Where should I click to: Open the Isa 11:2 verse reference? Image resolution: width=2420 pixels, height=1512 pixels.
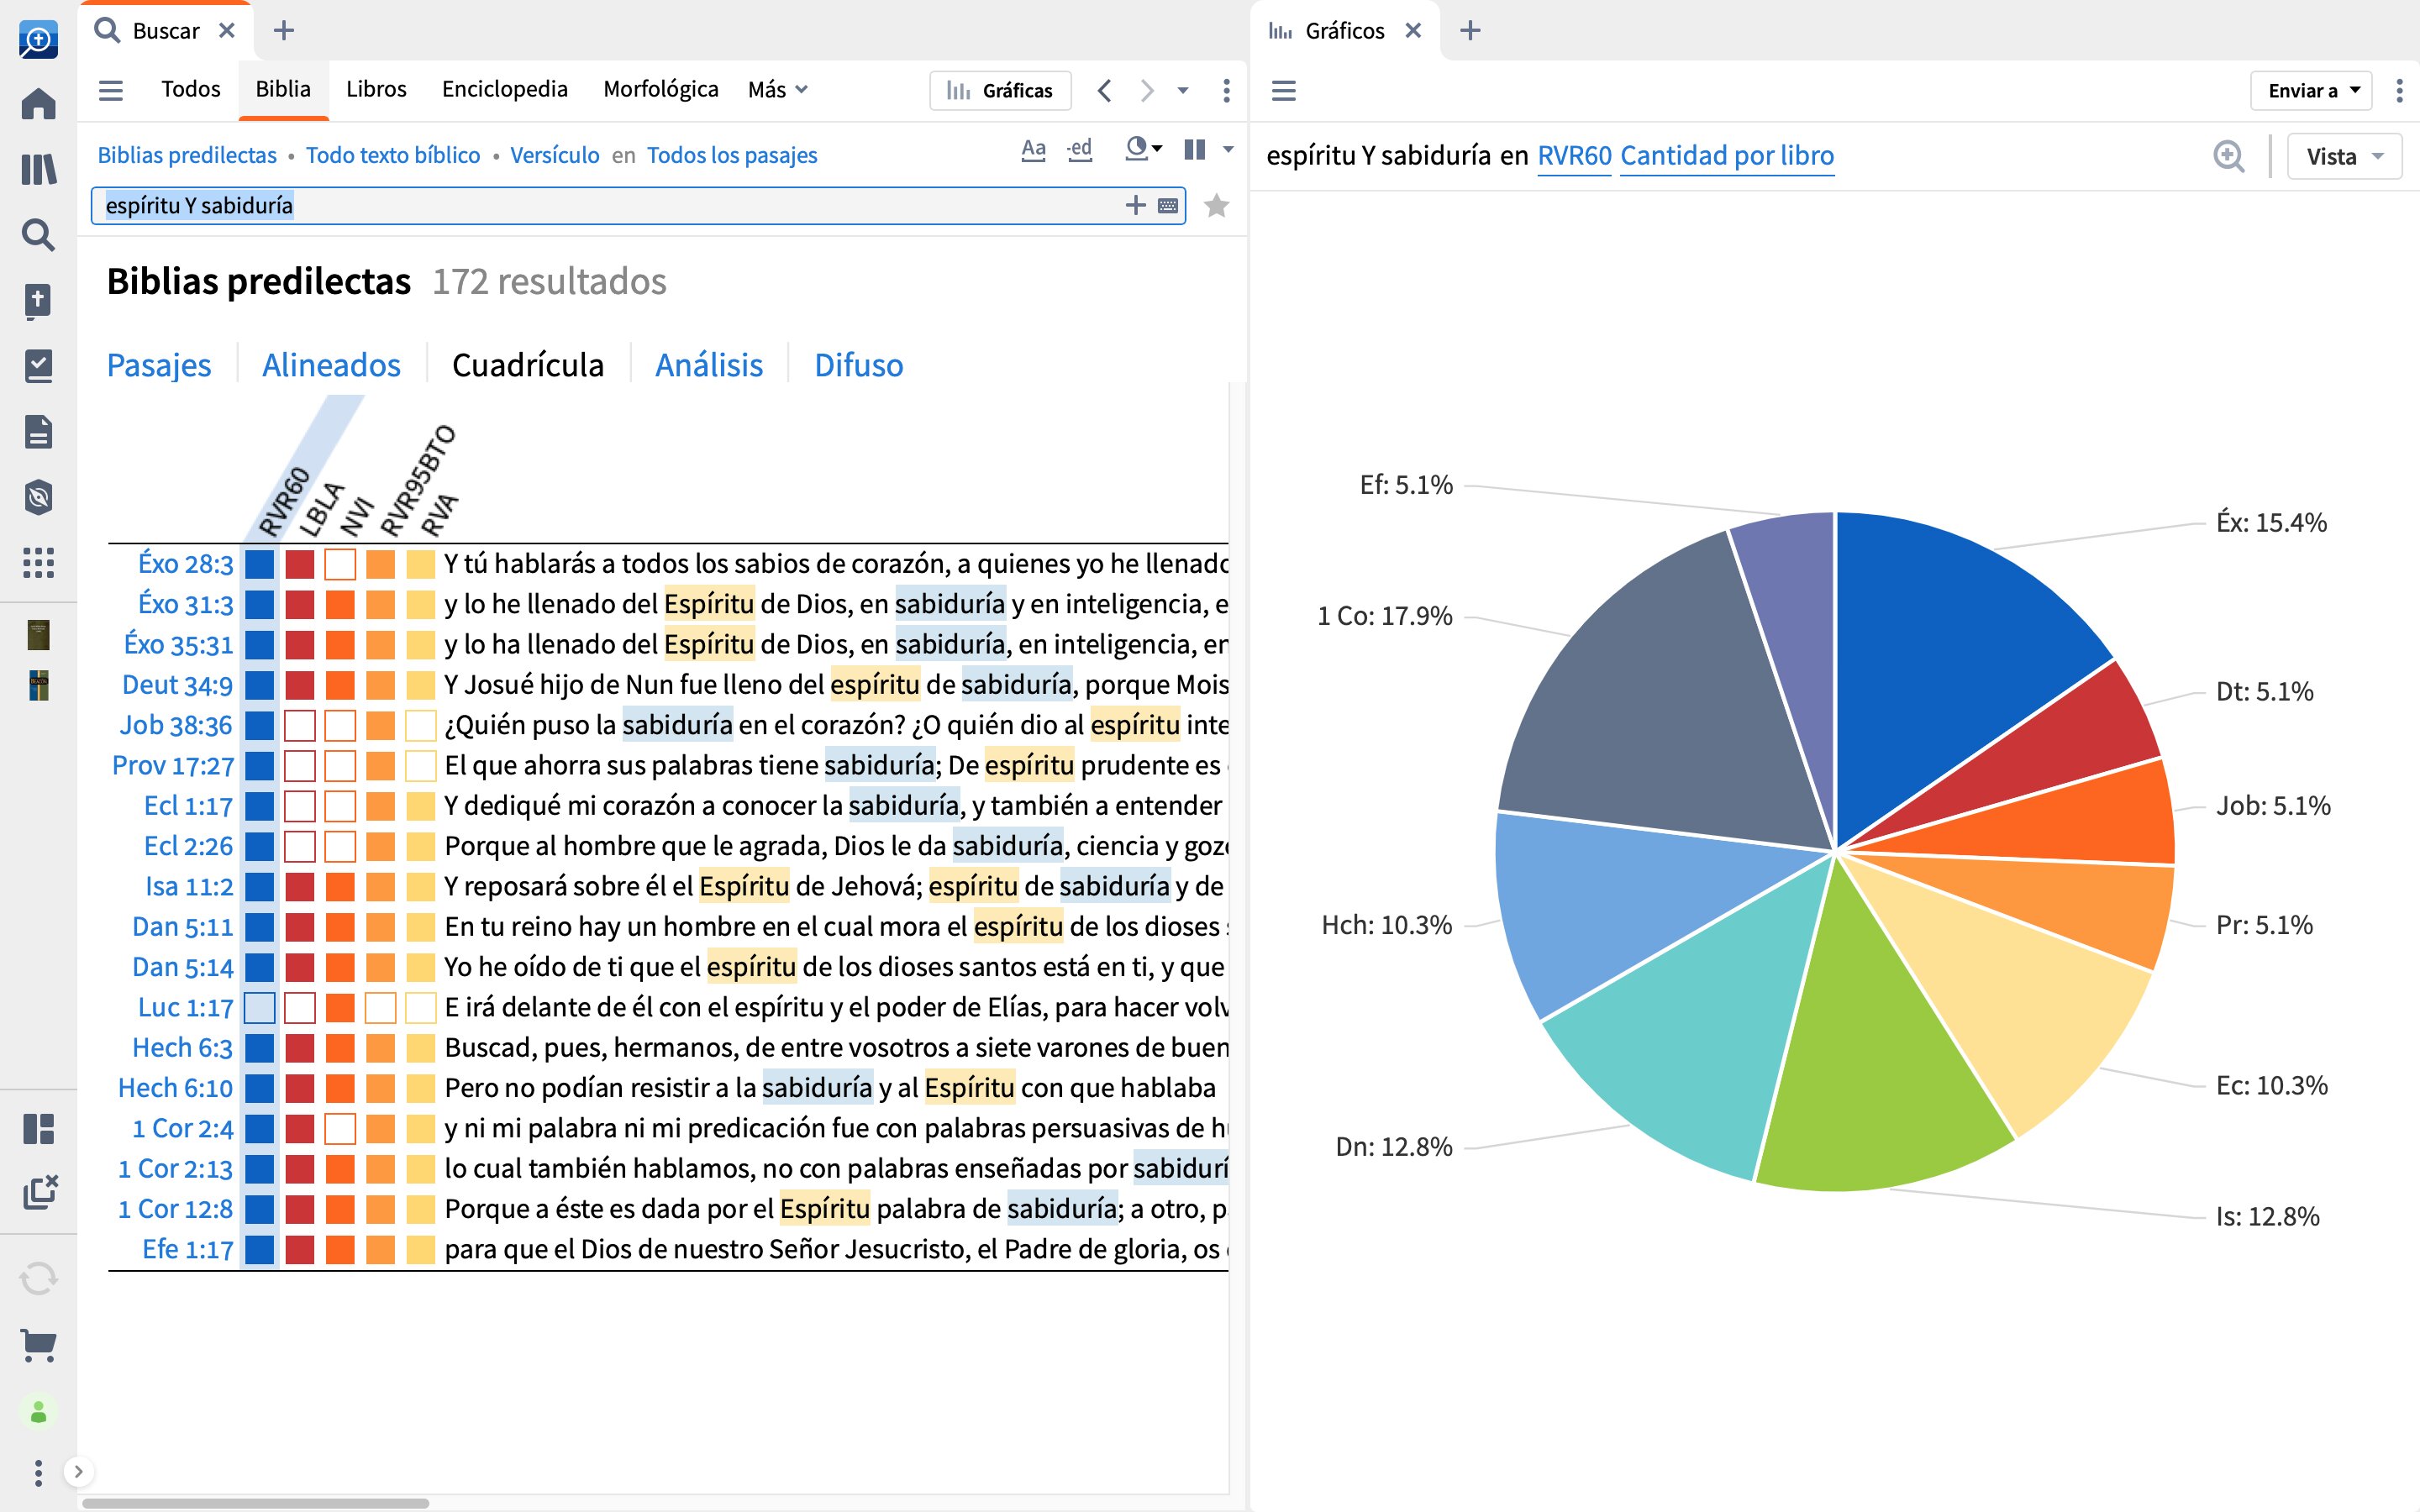(189, 886)
